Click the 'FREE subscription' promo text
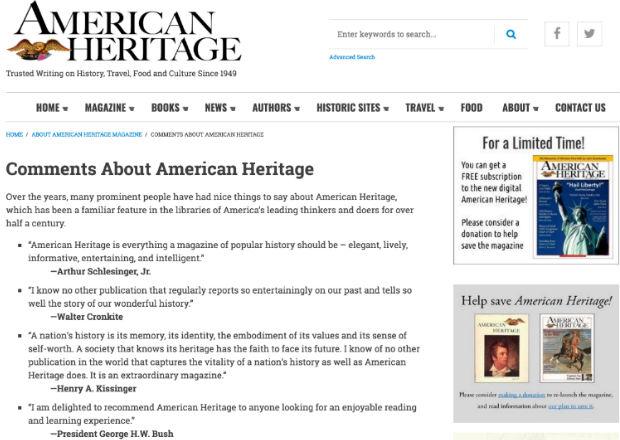620x440 pixels. pos(491,177)
